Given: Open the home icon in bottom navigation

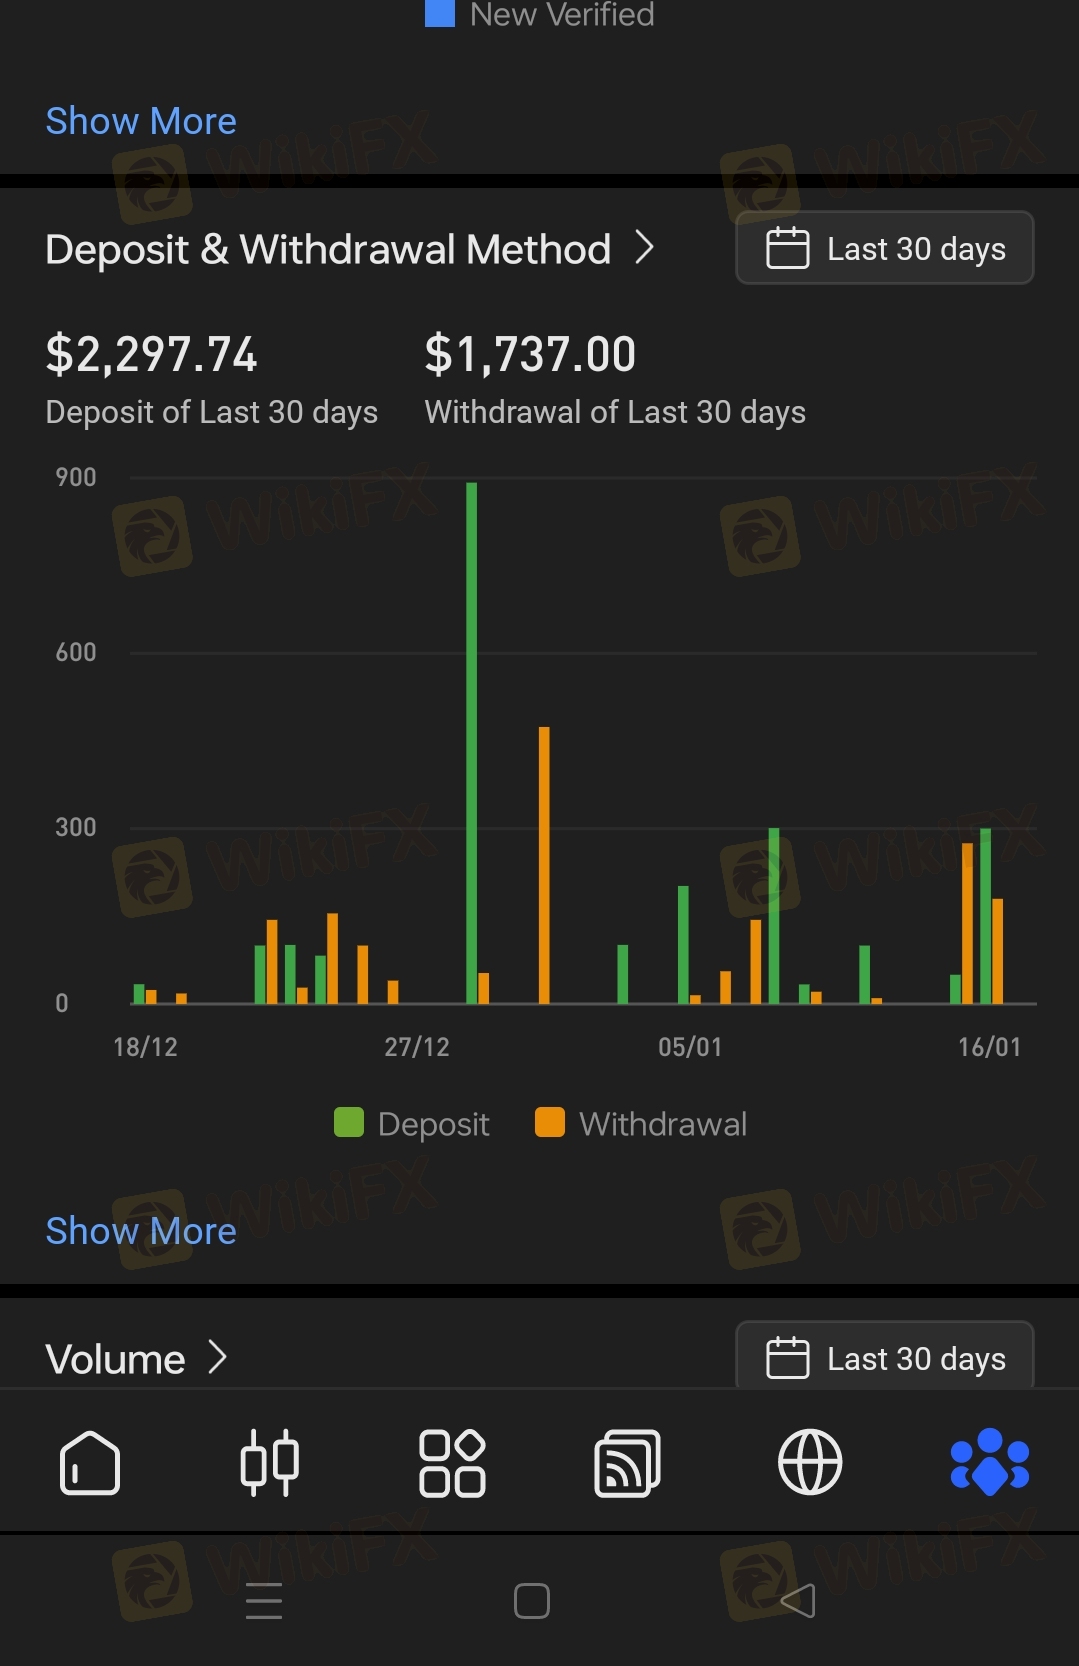Looking at the screenshot, I should pos(90,1463).
